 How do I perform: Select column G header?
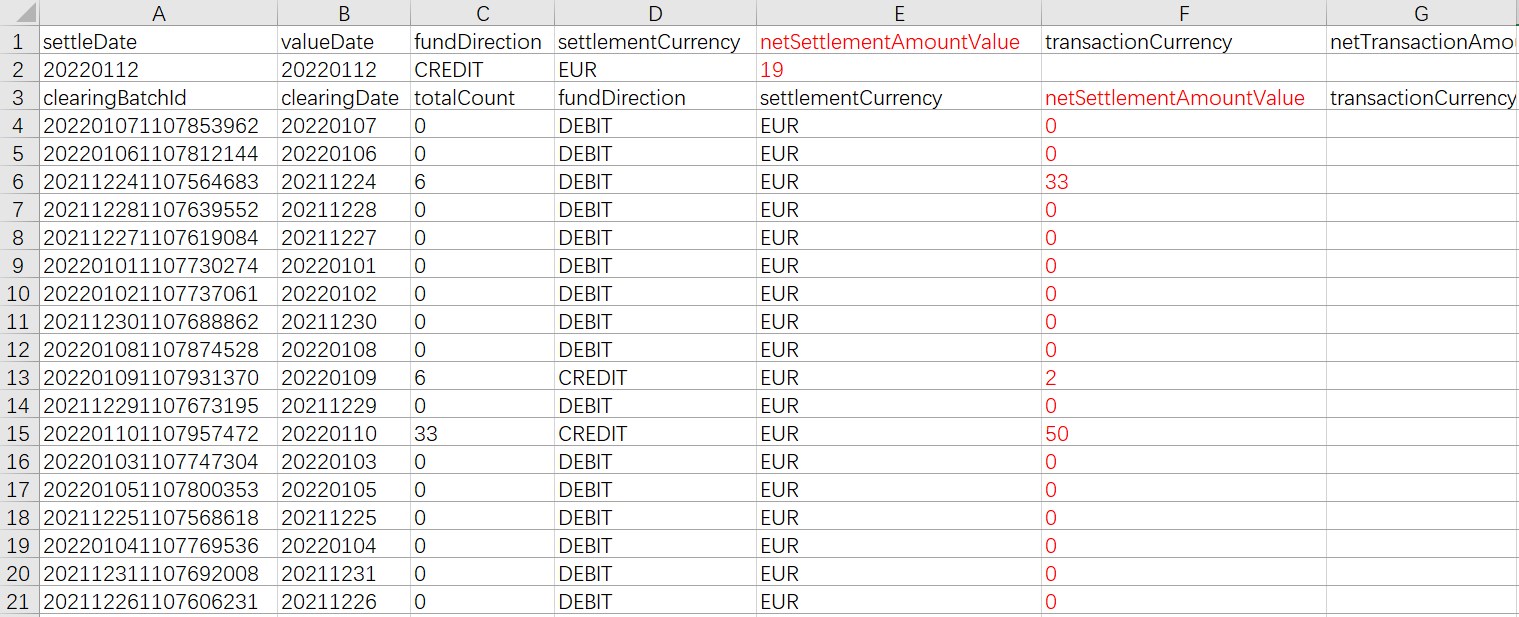click(1421, 13)
